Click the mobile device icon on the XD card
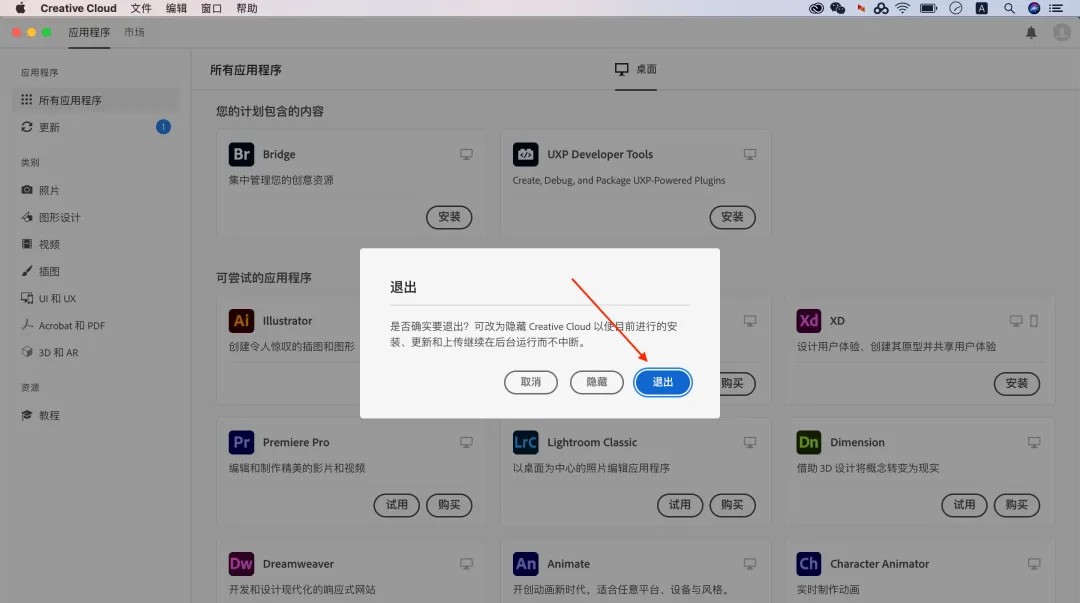 (x=1034, y=320)
